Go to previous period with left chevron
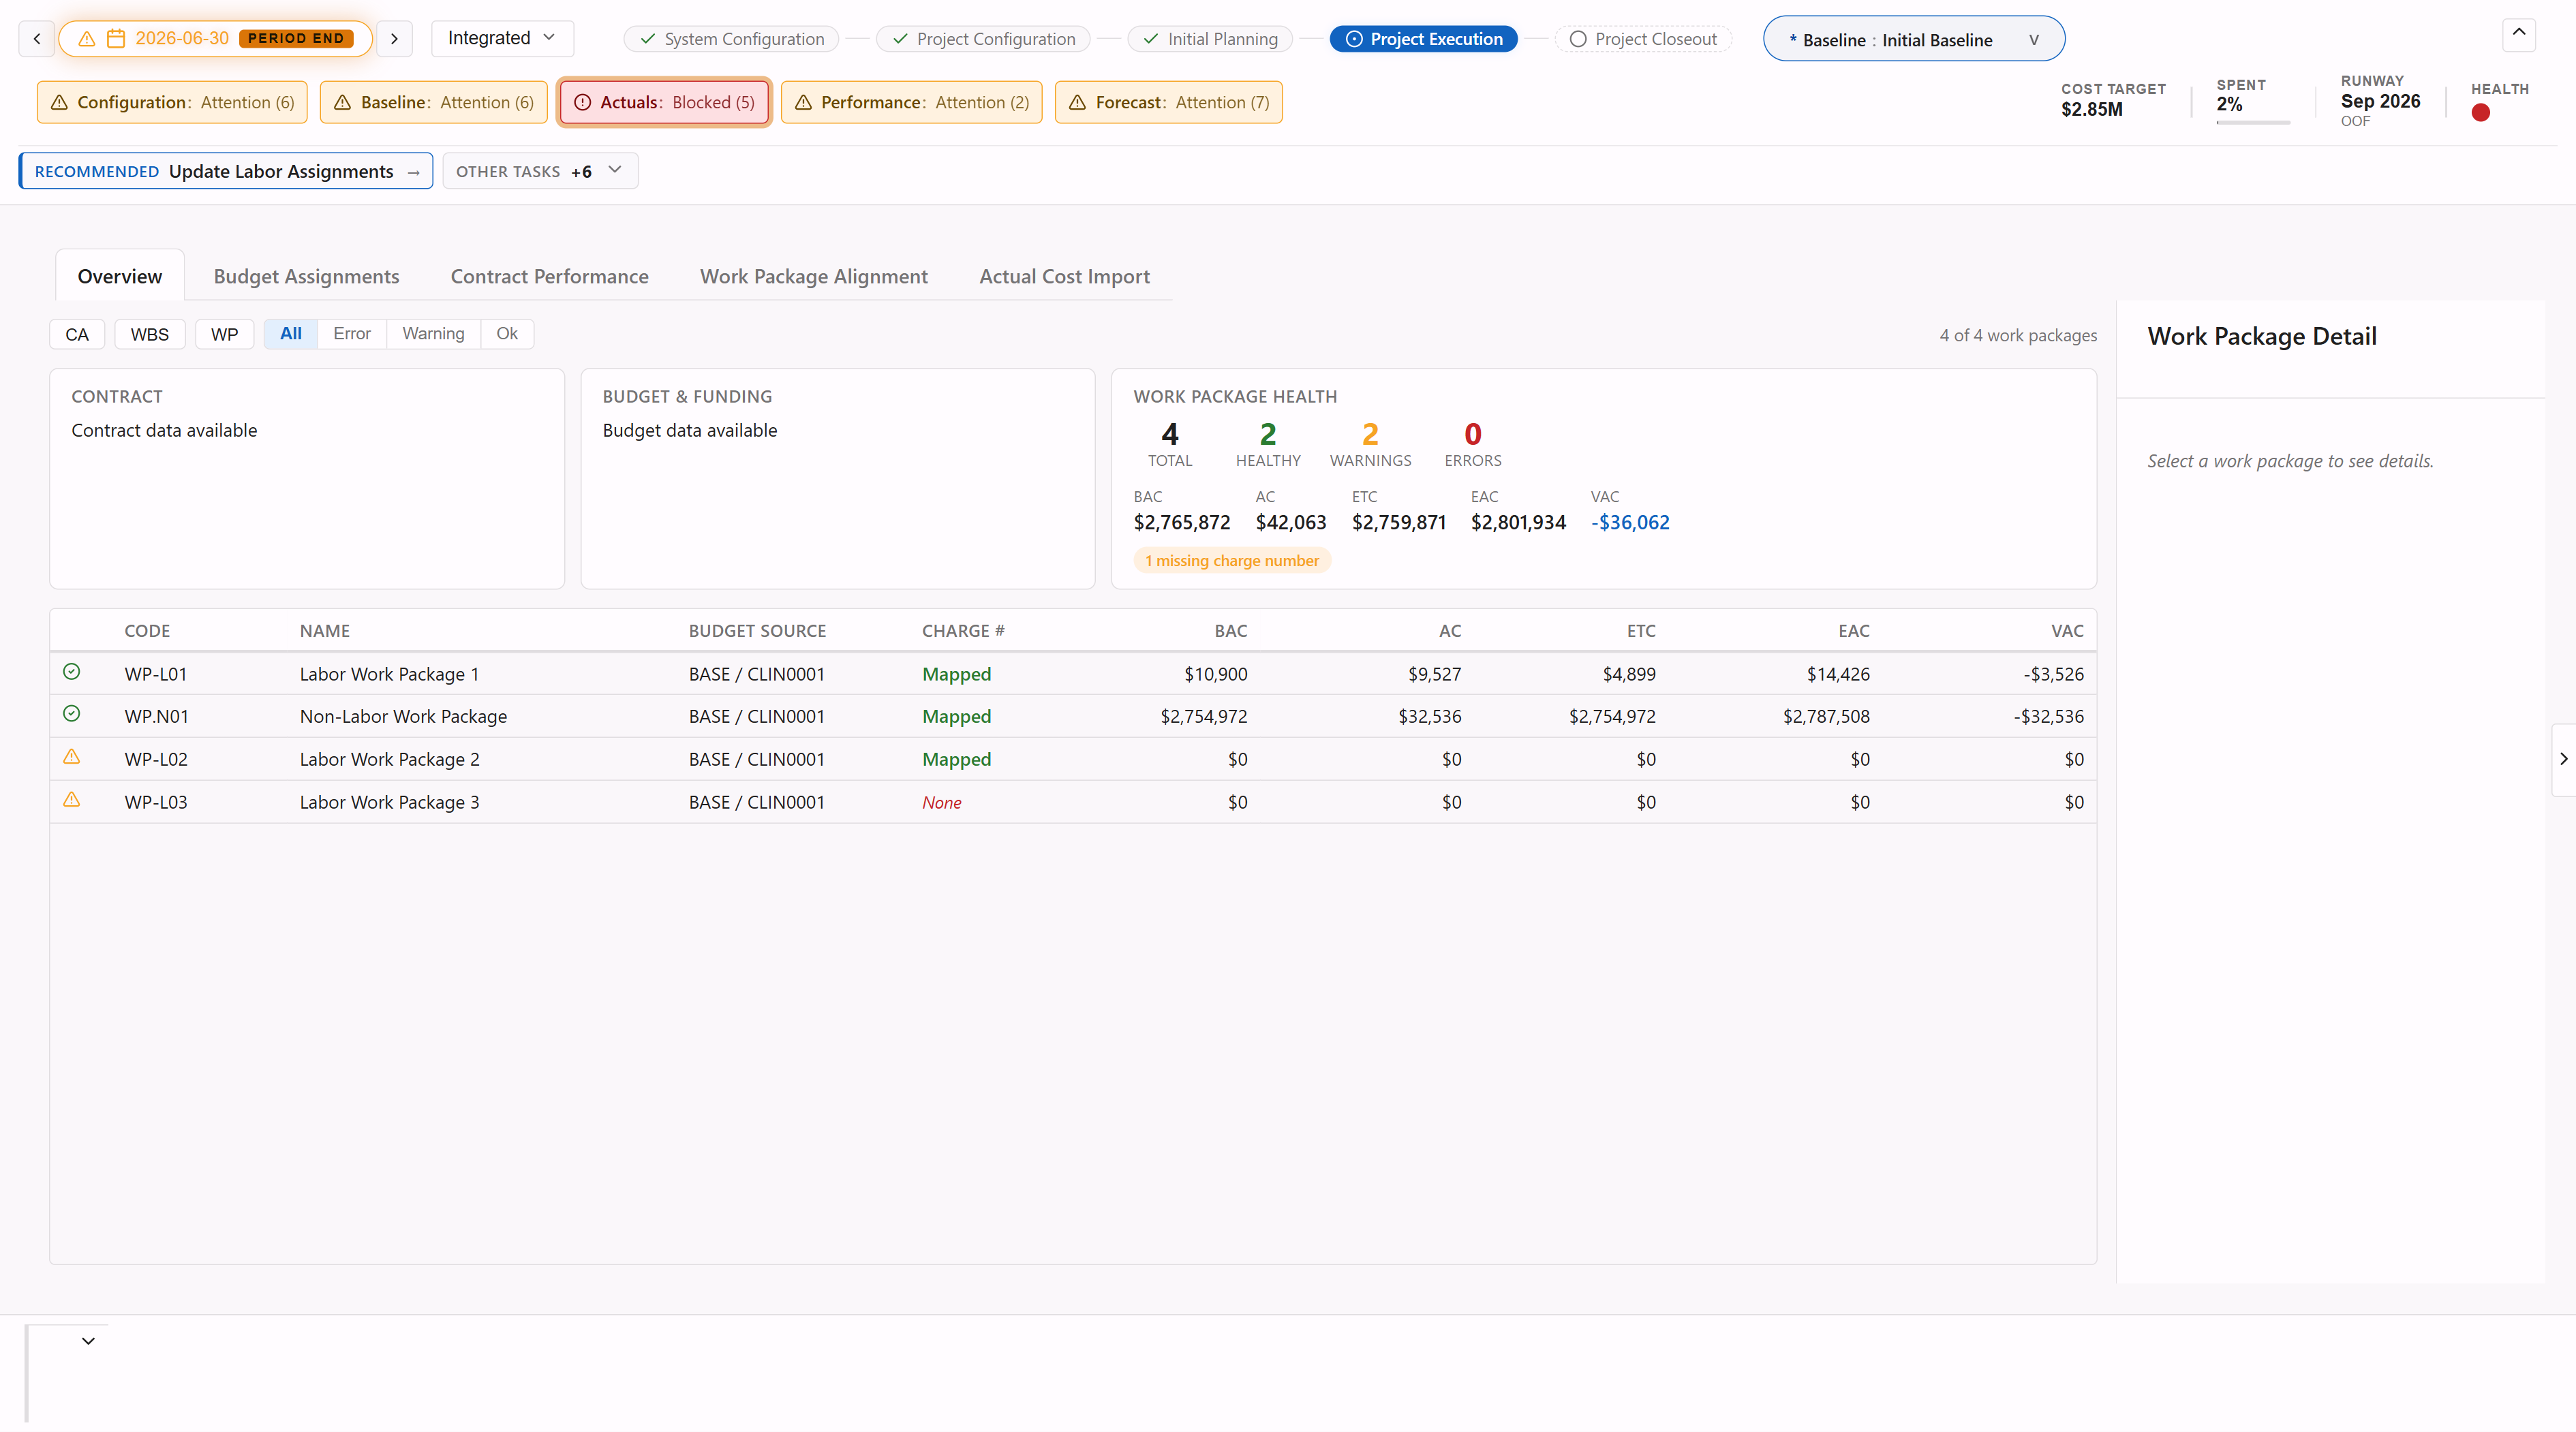Viewport: 2576px width, 1432px height. [x=37, y=39]
